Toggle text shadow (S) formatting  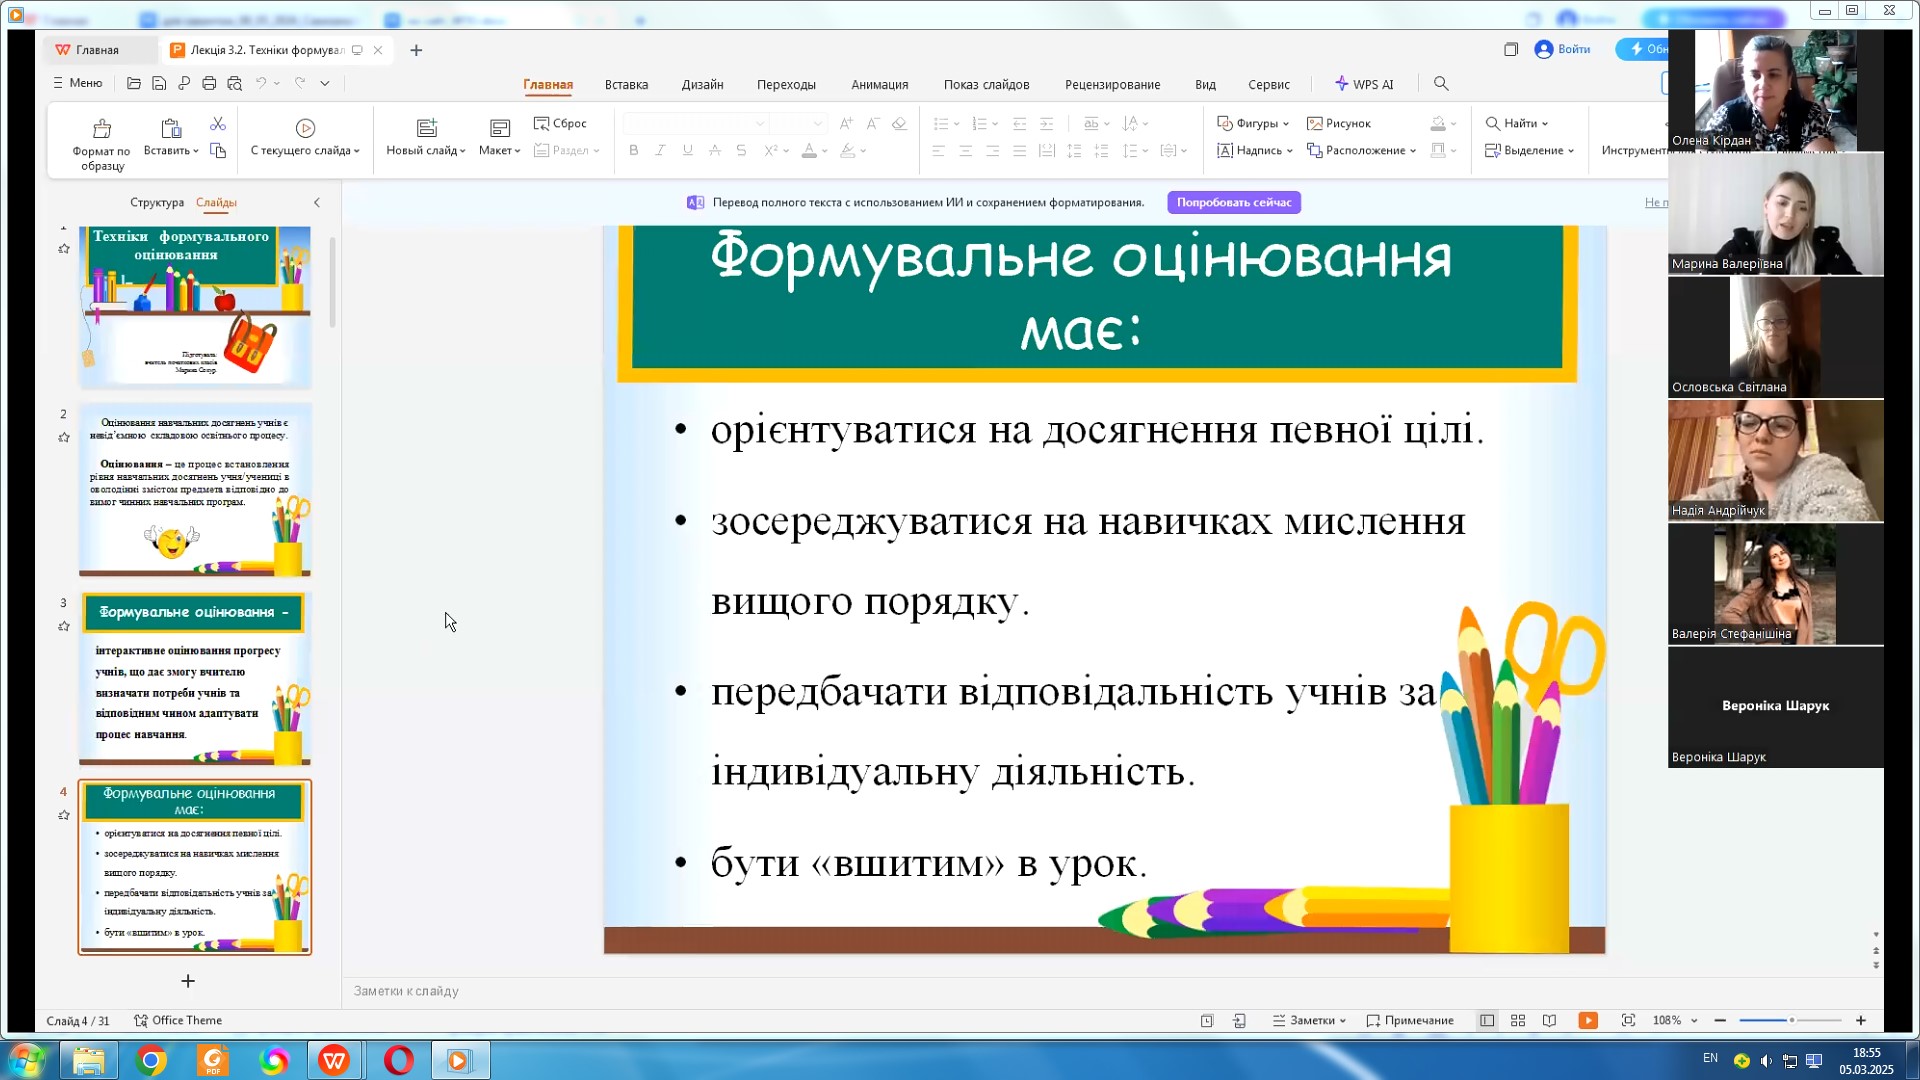[741, 151]
